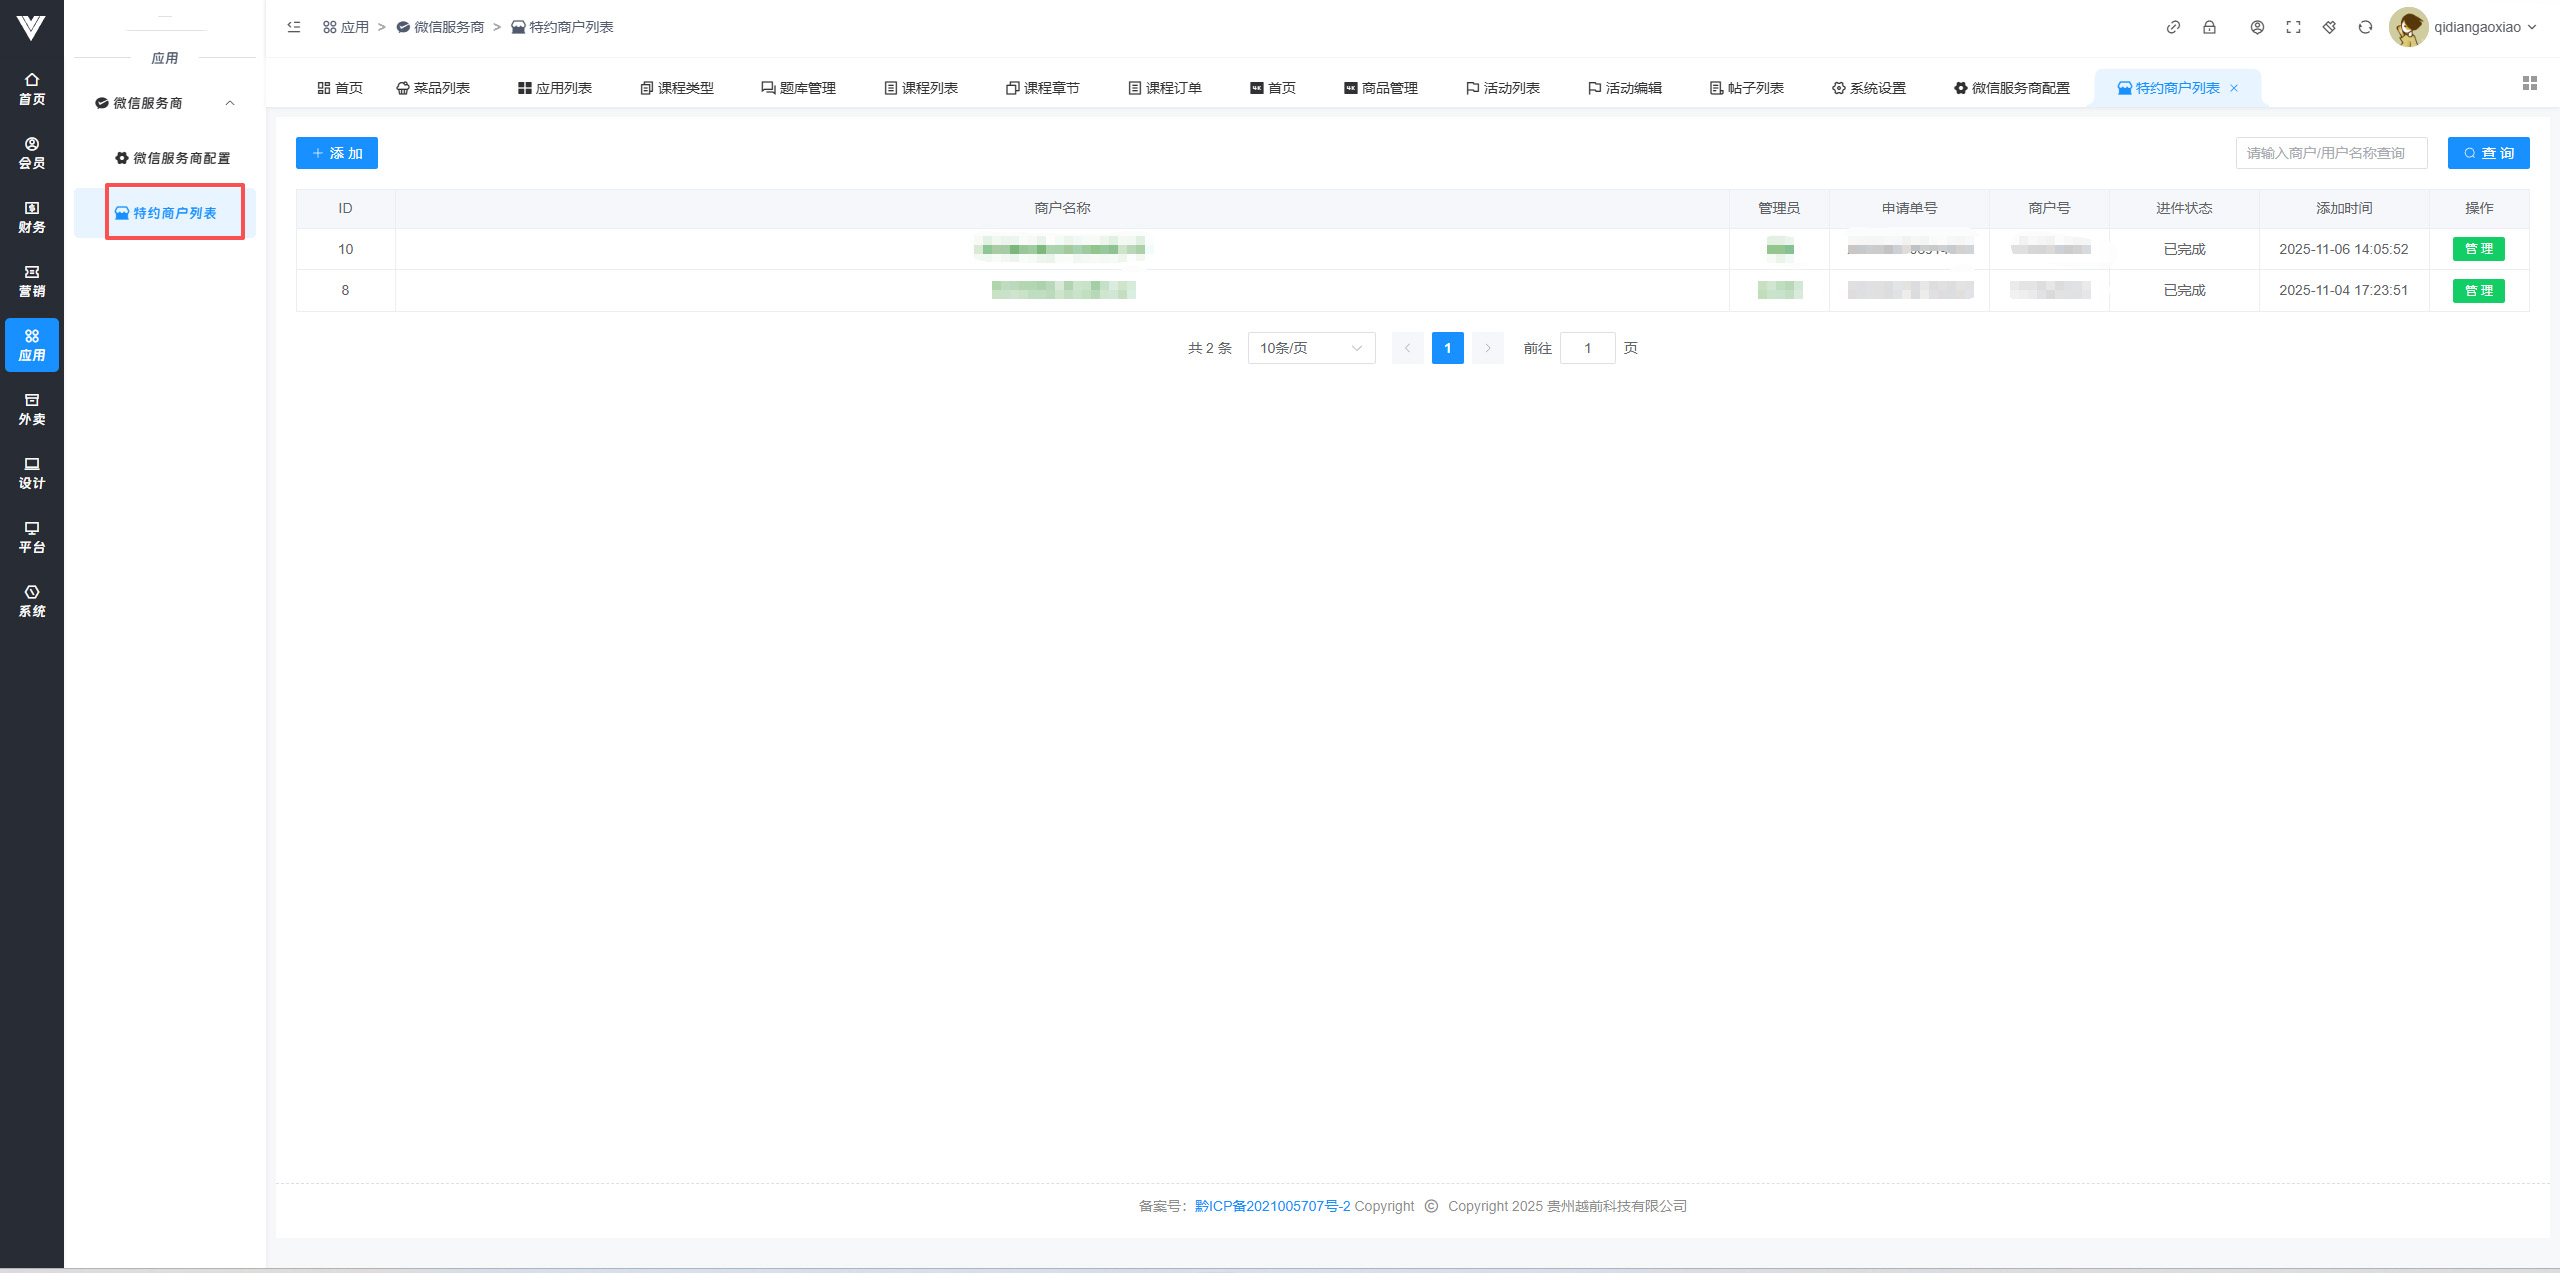Open 财务 in left sidebar

32,217
